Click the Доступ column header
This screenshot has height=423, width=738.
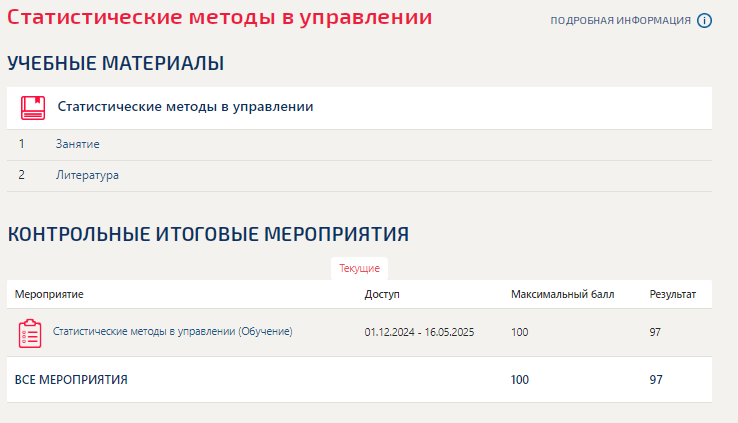click(x=382, y=295)
